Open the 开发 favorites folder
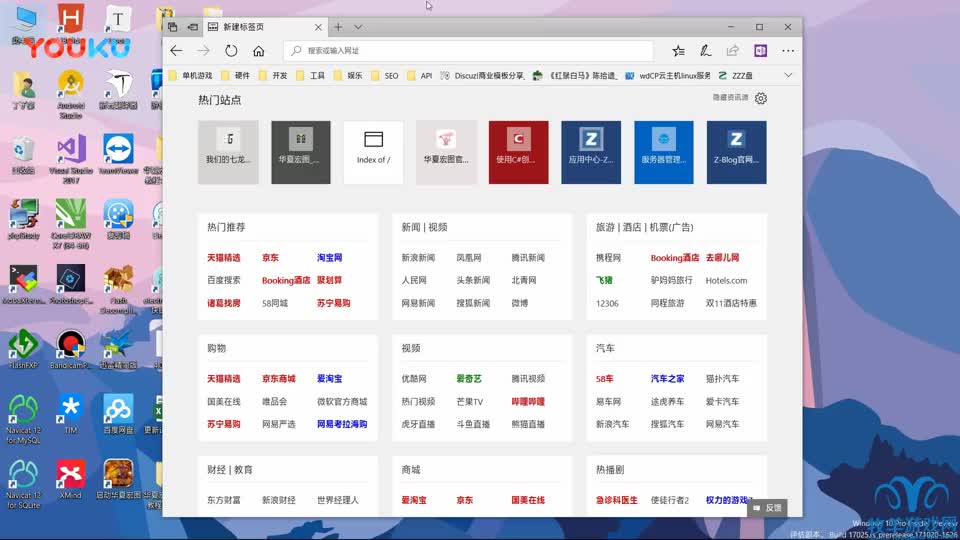The image size is (960, 540). [273, 76]
